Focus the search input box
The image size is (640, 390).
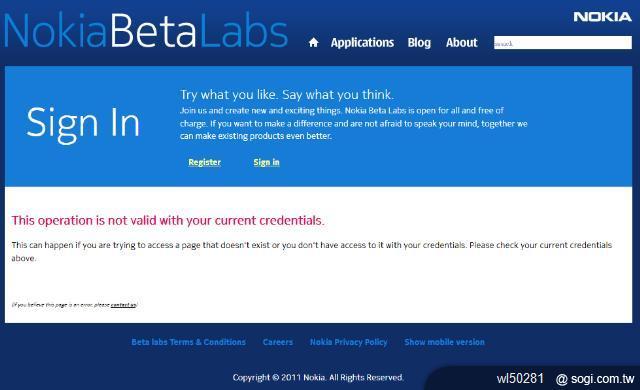tap(563, 43)
